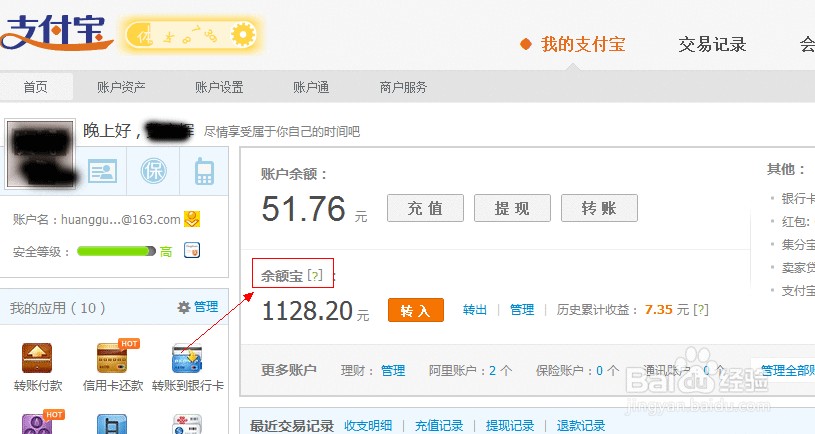The width and height of the screenshot is (815, 434).
Task: Click the 转出 link for 余额宝
Action: pyautogui.click(x=475, y=310)
